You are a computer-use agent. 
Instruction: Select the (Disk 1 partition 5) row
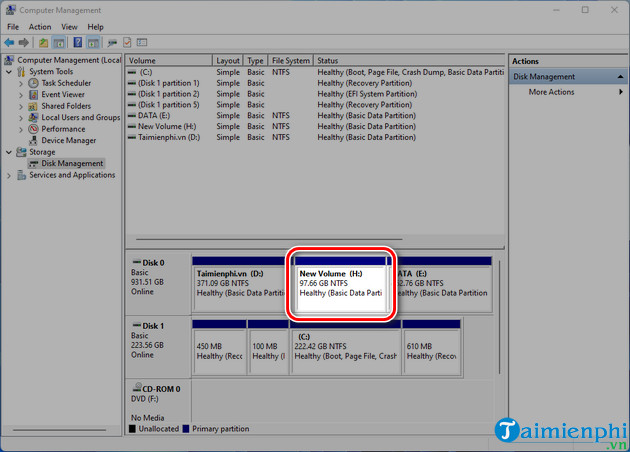click(315, 105)
